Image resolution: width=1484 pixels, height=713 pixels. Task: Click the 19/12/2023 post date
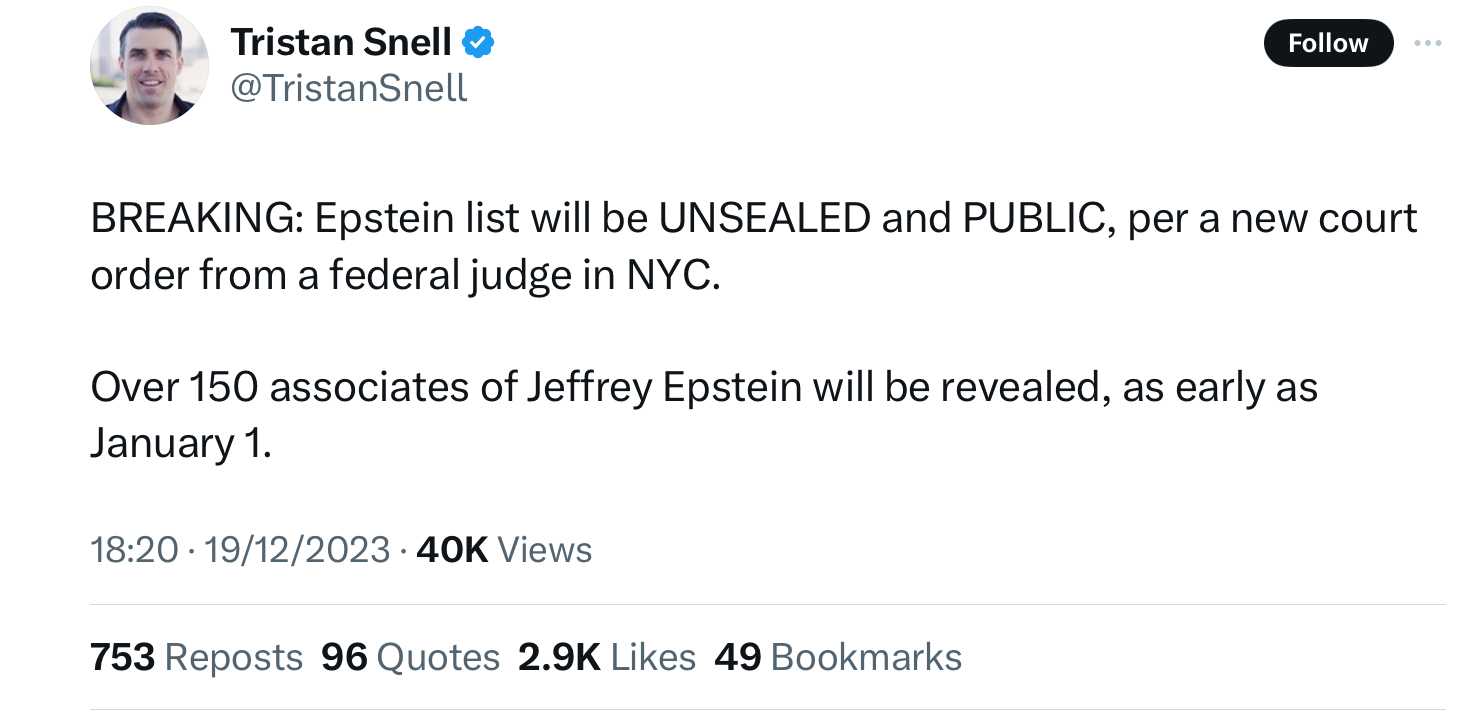(x=296, y=549)
